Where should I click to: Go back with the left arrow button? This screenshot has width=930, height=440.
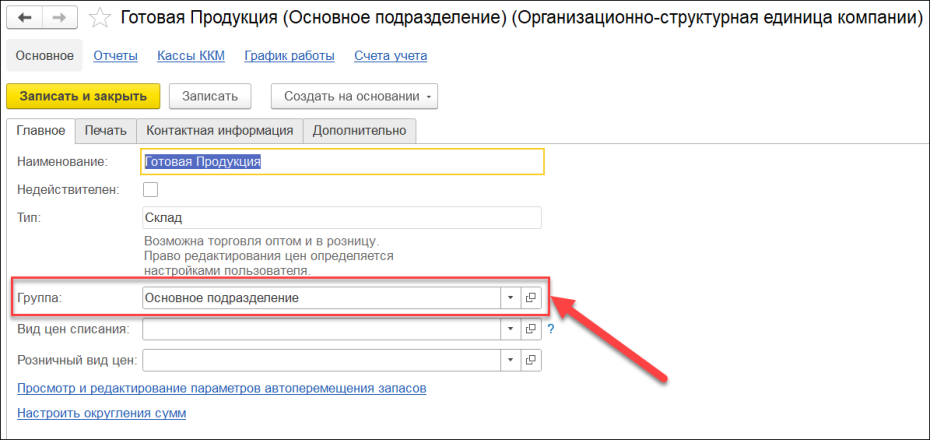(x=25, y=17)
